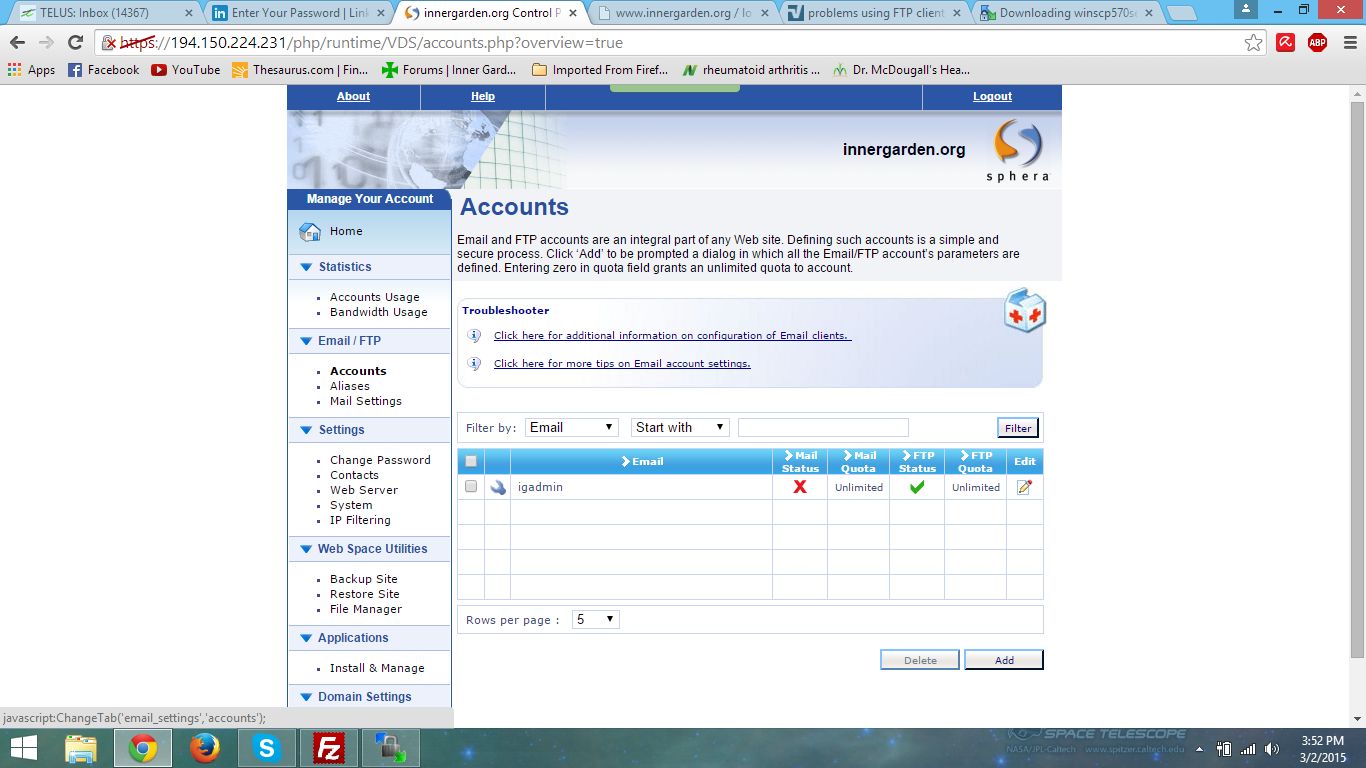Open the edit pencil icon for igadmin

pos(1024,487)
